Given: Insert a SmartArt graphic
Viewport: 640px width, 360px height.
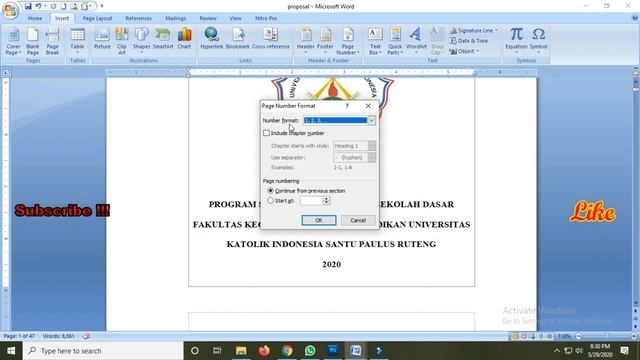Looking at the screenshot, I should tap(163, 39).
